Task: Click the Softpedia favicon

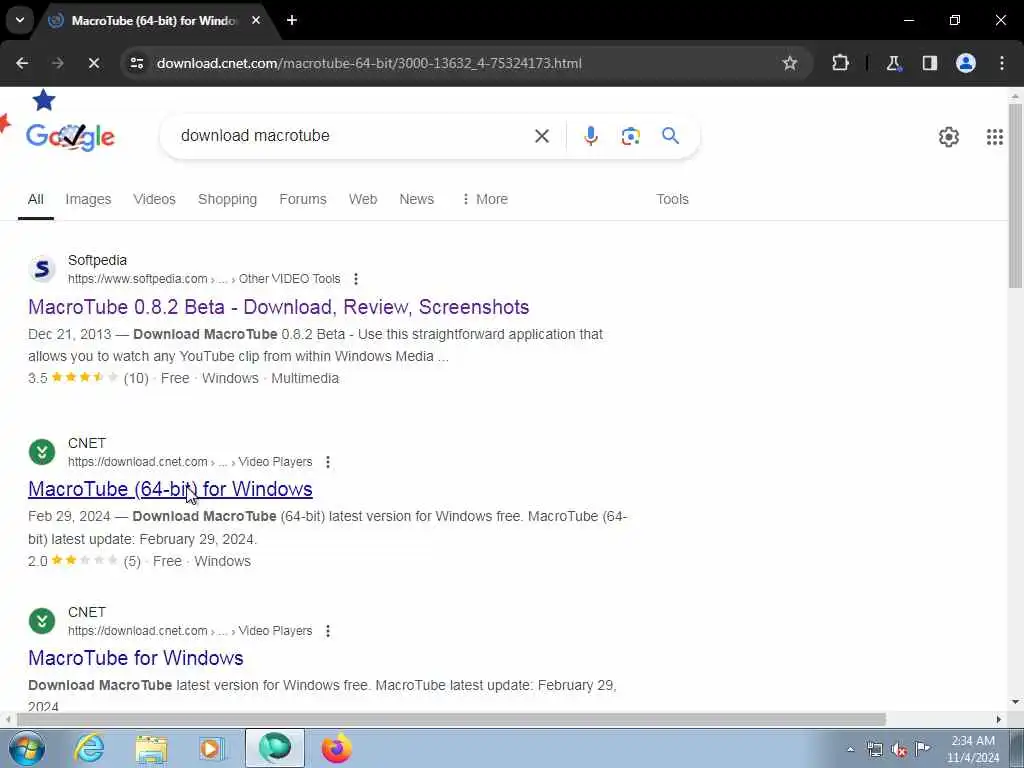Action: click(42, 269)
